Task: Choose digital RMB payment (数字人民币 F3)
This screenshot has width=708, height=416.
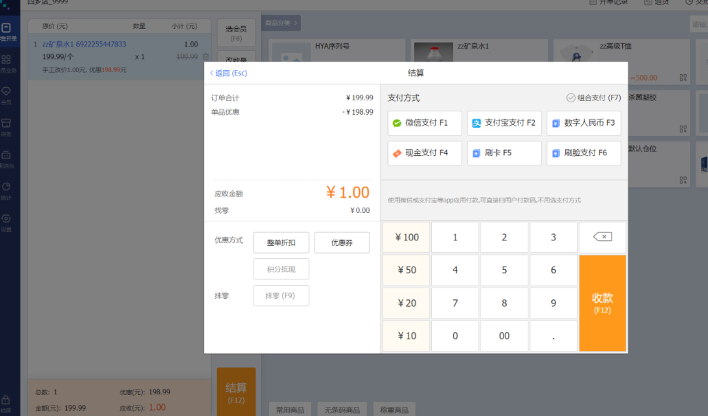Action: point(584,123)
